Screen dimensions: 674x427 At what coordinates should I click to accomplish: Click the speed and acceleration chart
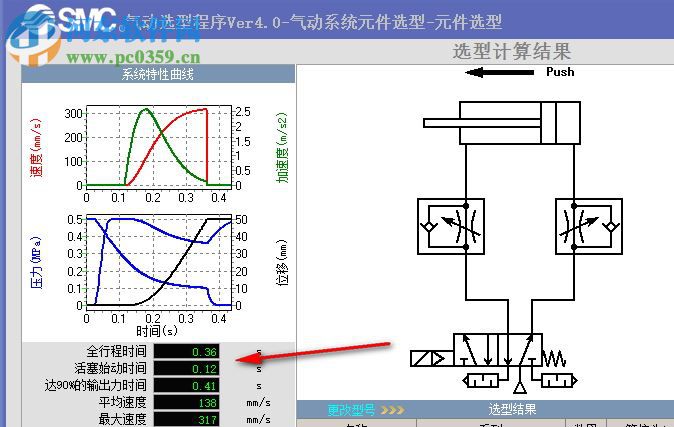pyautogui.click(x=159, y=145)
